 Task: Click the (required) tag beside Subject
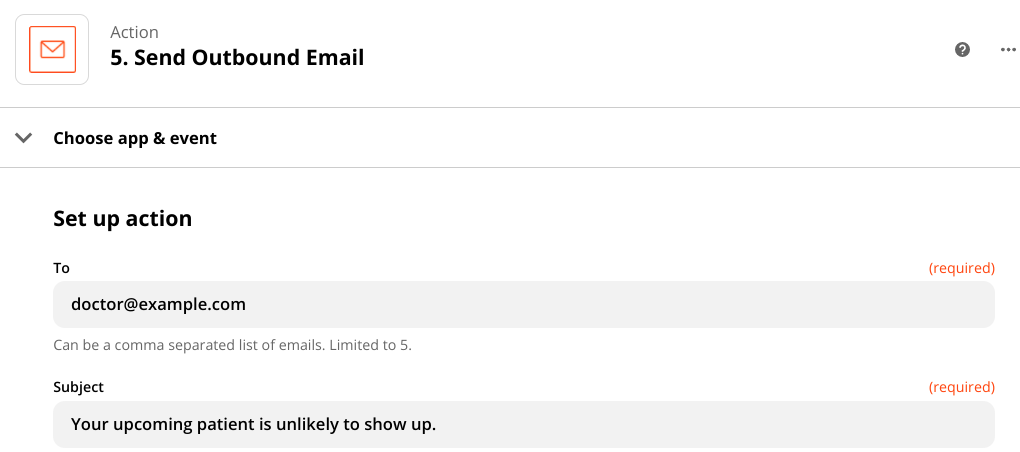tap(961, 388)
